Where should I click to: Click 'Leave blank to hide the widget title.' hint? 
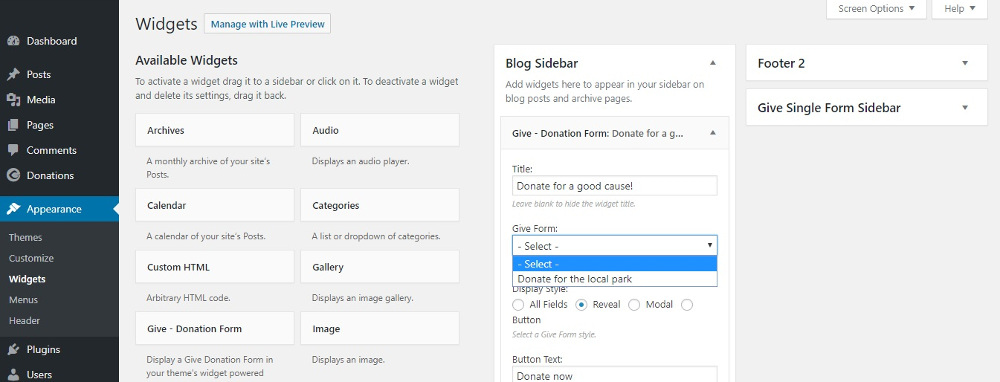point(574,204)
